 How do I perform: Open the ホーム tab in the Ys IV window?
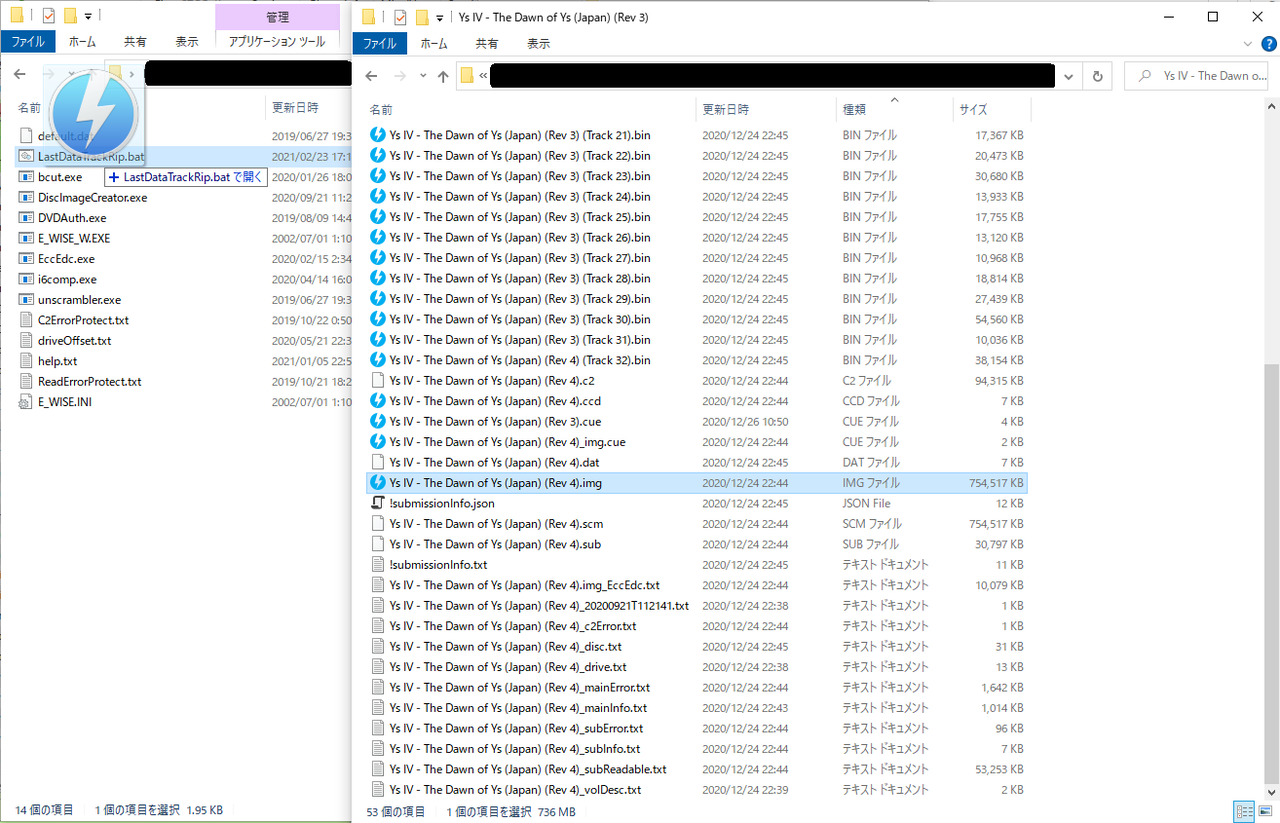(434, 44)
